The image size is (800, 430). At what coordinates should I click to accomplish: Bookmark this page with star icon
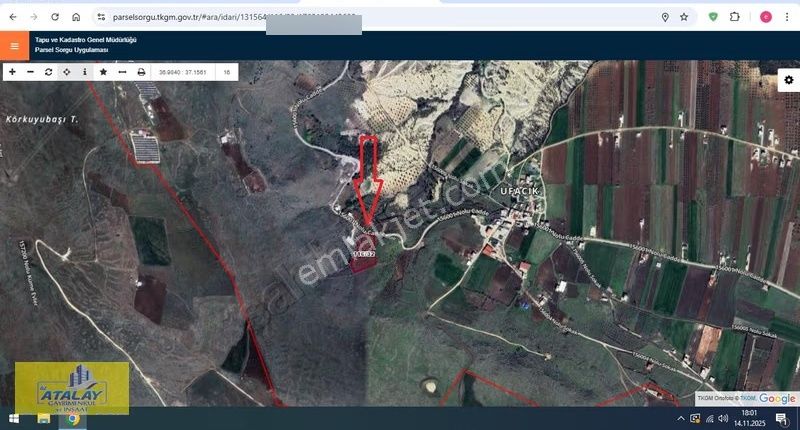pos(684,17)
